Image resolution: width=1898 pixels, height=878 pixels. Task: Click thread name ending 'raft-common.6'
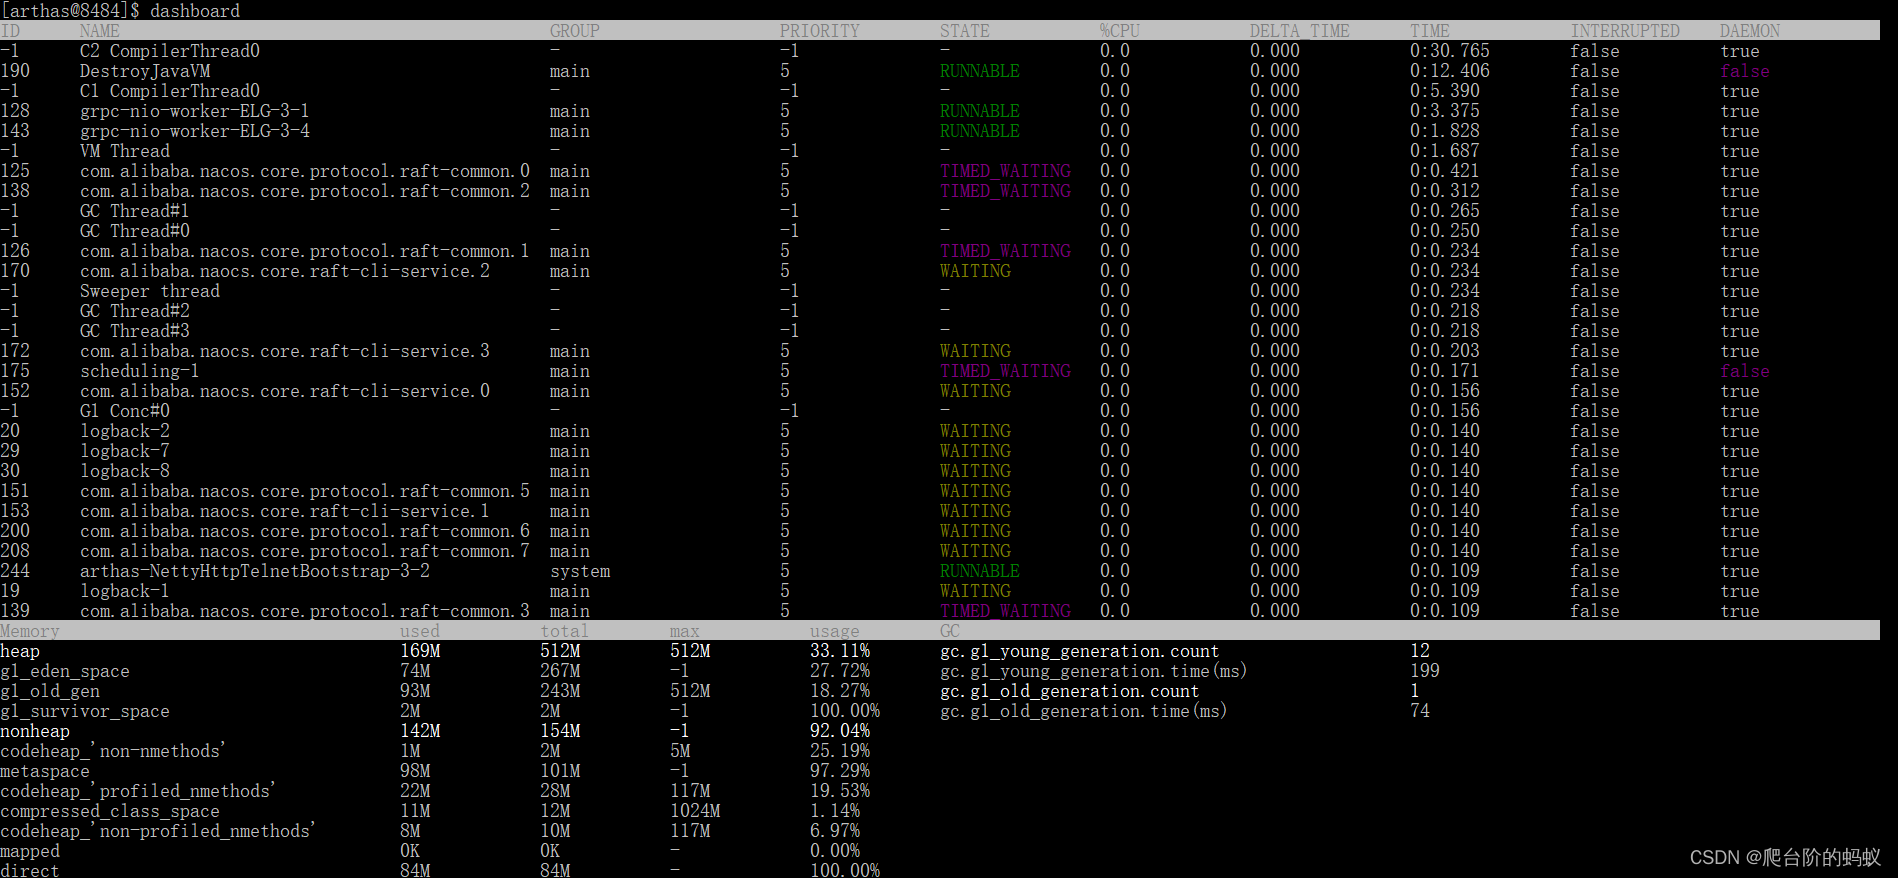tap(305, 531)
